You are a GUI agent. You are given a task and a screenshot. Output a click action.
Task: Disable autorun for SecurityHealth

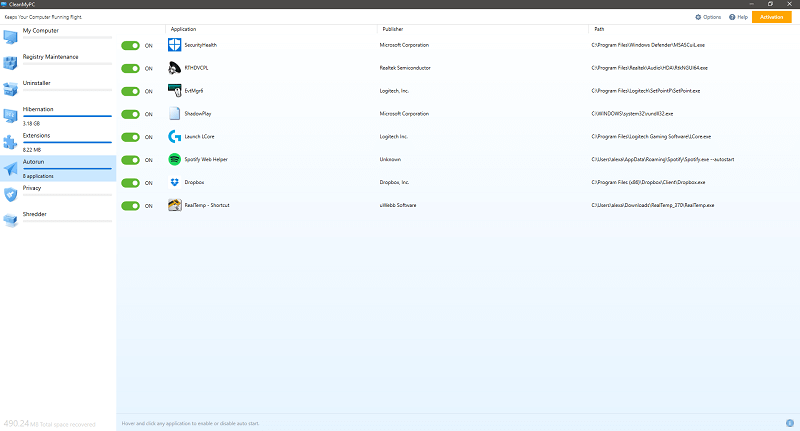131,45
